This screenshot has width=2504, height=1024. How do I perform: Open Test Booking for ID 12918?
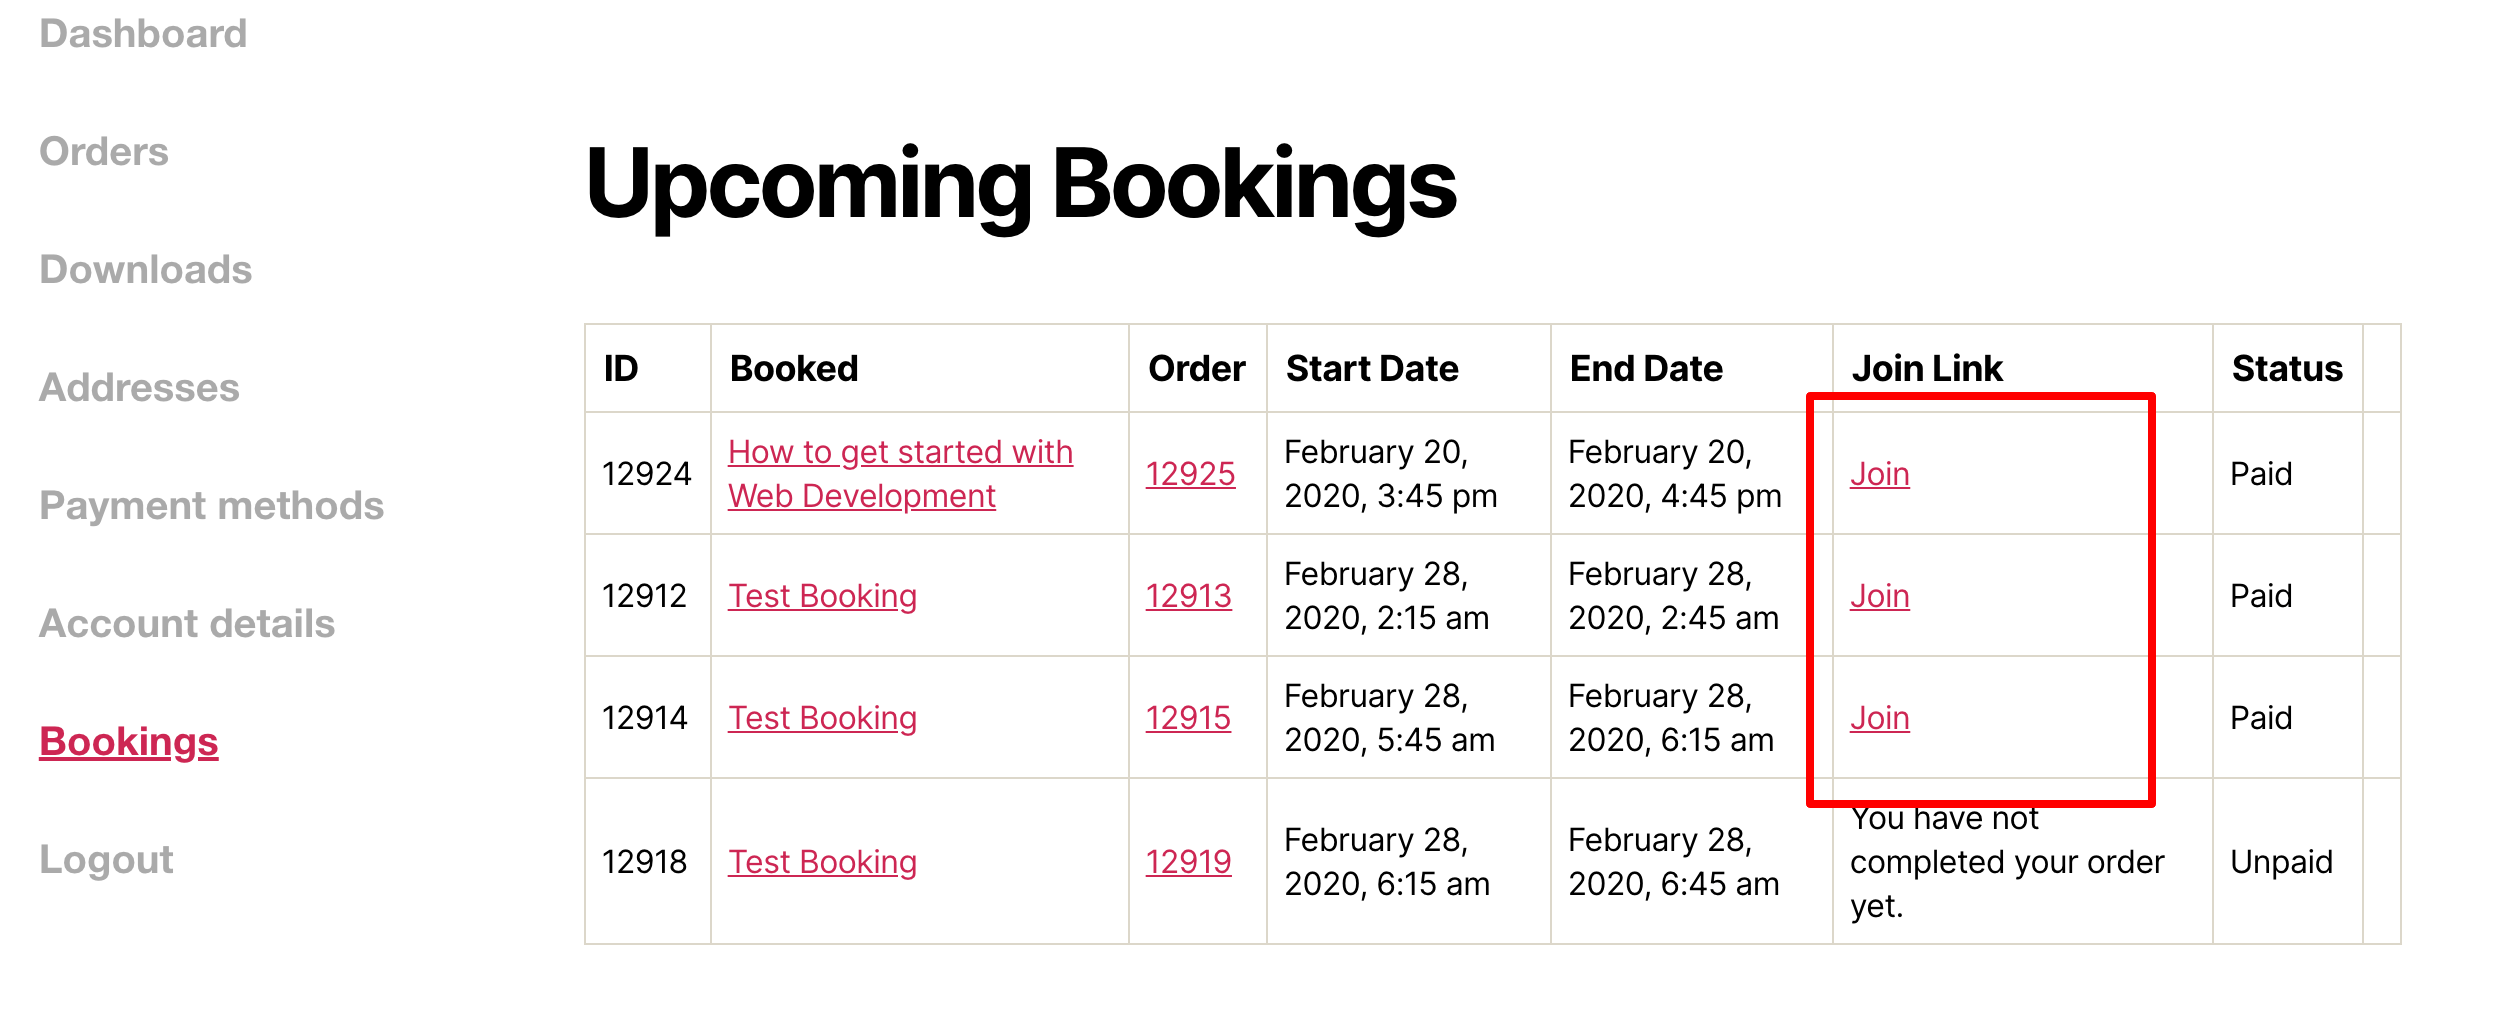coord(822,862)
